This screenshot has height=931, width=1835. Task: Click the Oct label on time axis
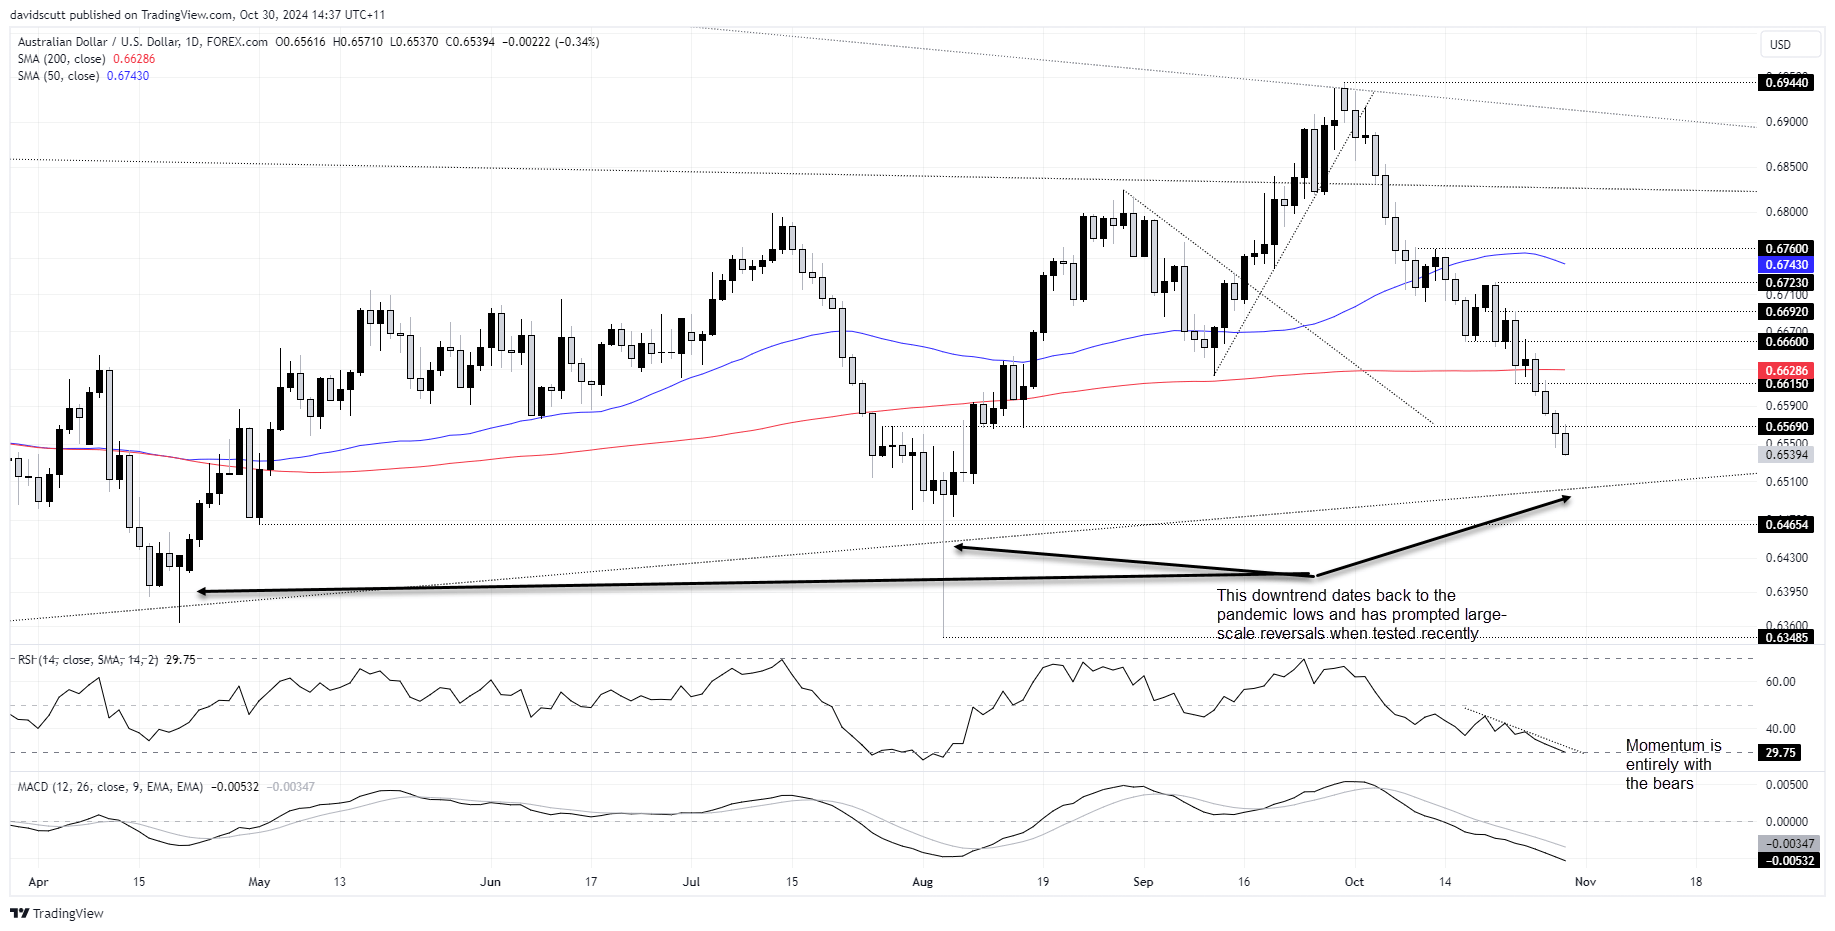click(x=1354, y=882)
